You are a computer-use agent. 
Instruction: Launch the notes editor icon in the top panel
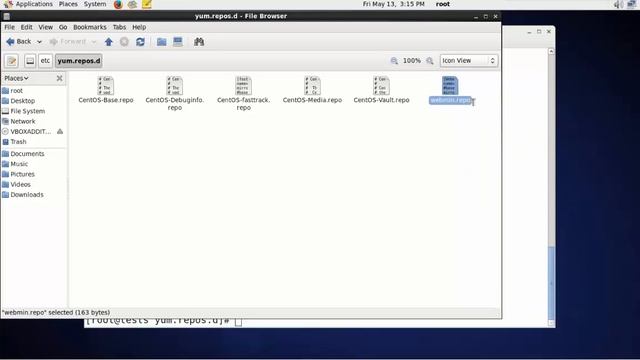[147, 4]
